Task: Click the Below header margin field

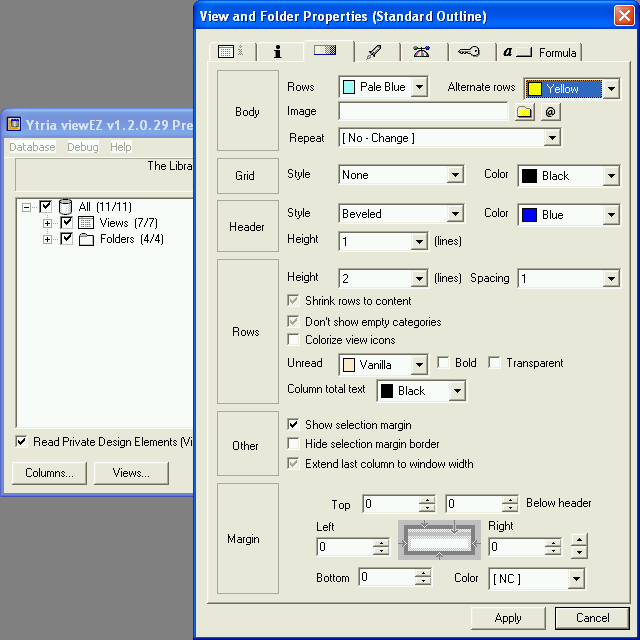Action: click(x=474, y=504)
